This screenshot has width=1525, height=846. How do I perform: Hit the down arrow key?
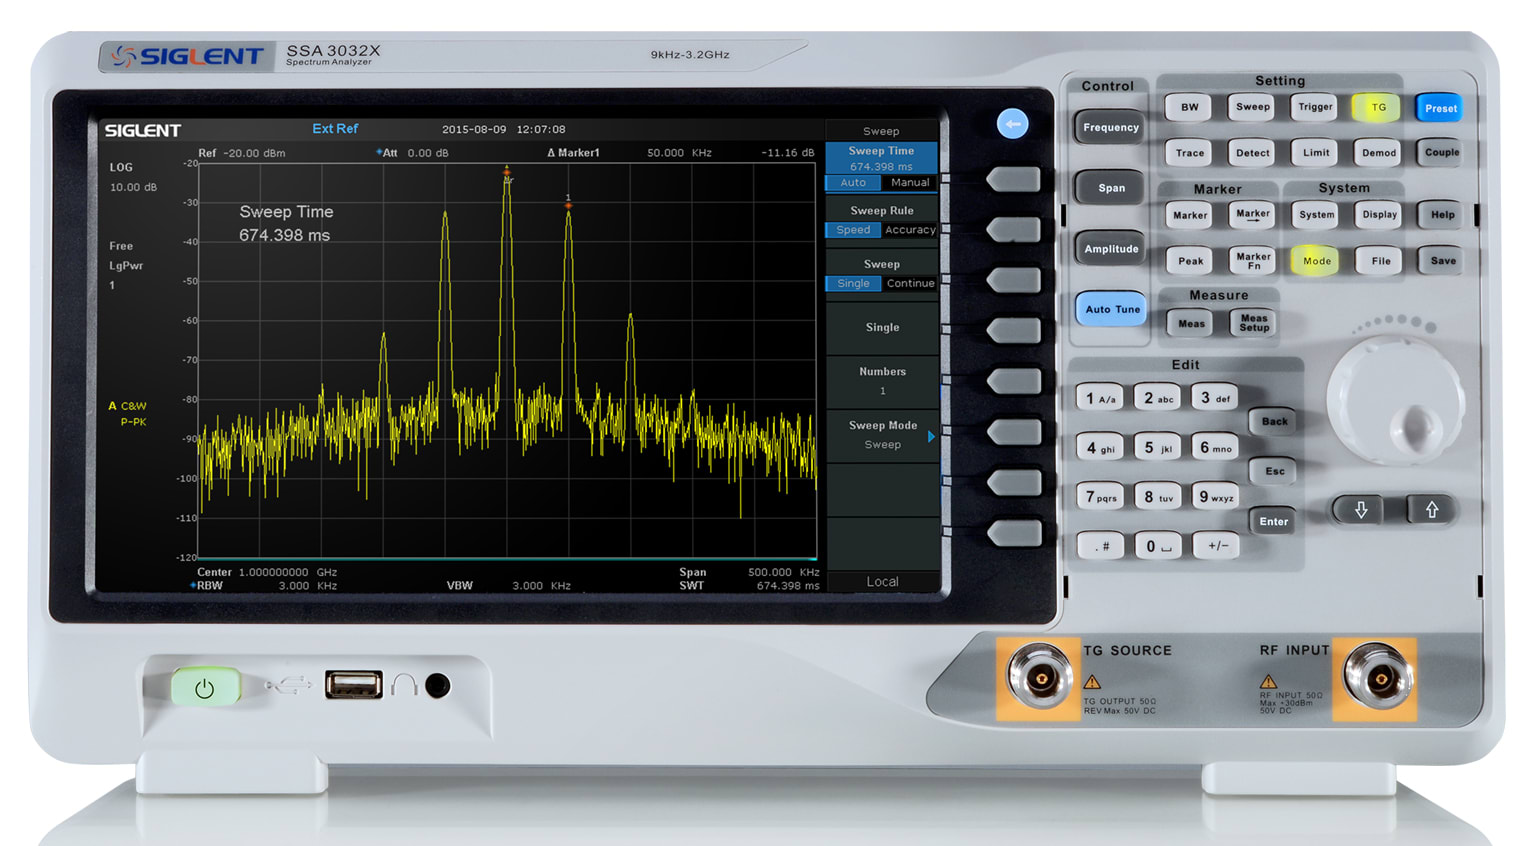point(1361,510)
